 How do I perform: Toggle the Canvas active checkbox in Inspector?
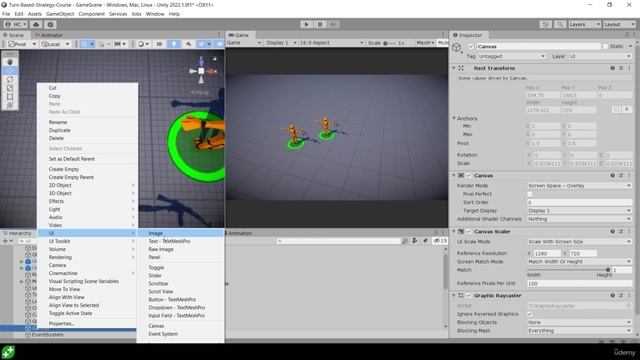point(471,47)
